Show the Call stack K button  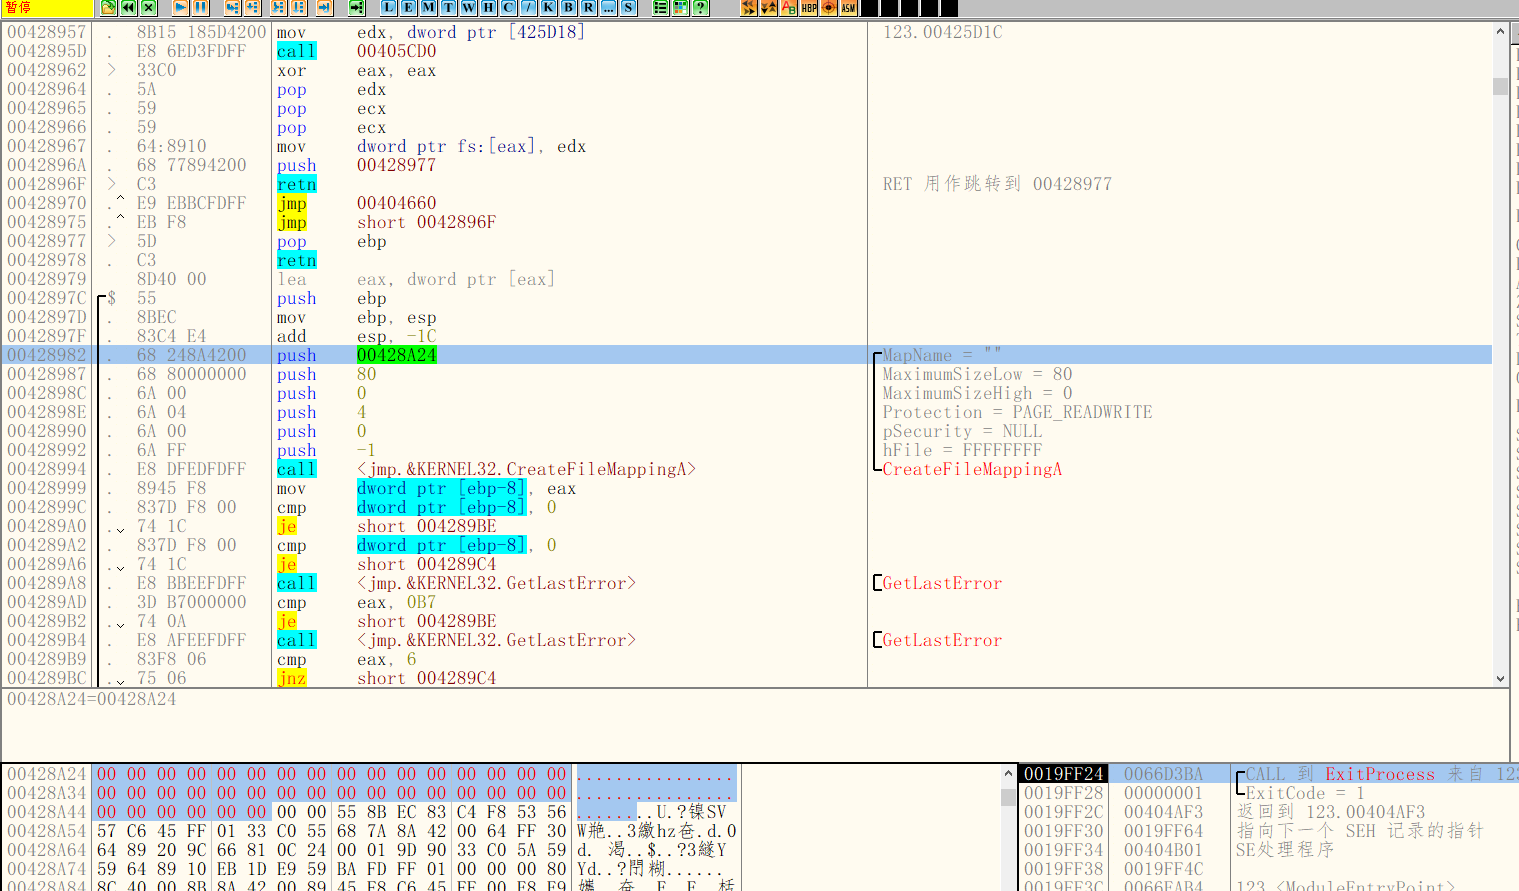coord(549,8)
